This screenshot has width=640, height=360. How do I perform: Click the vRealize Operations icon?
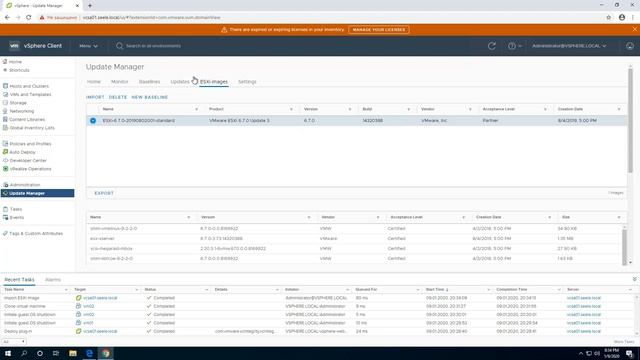pyautogui.click(x=5, y=169)
